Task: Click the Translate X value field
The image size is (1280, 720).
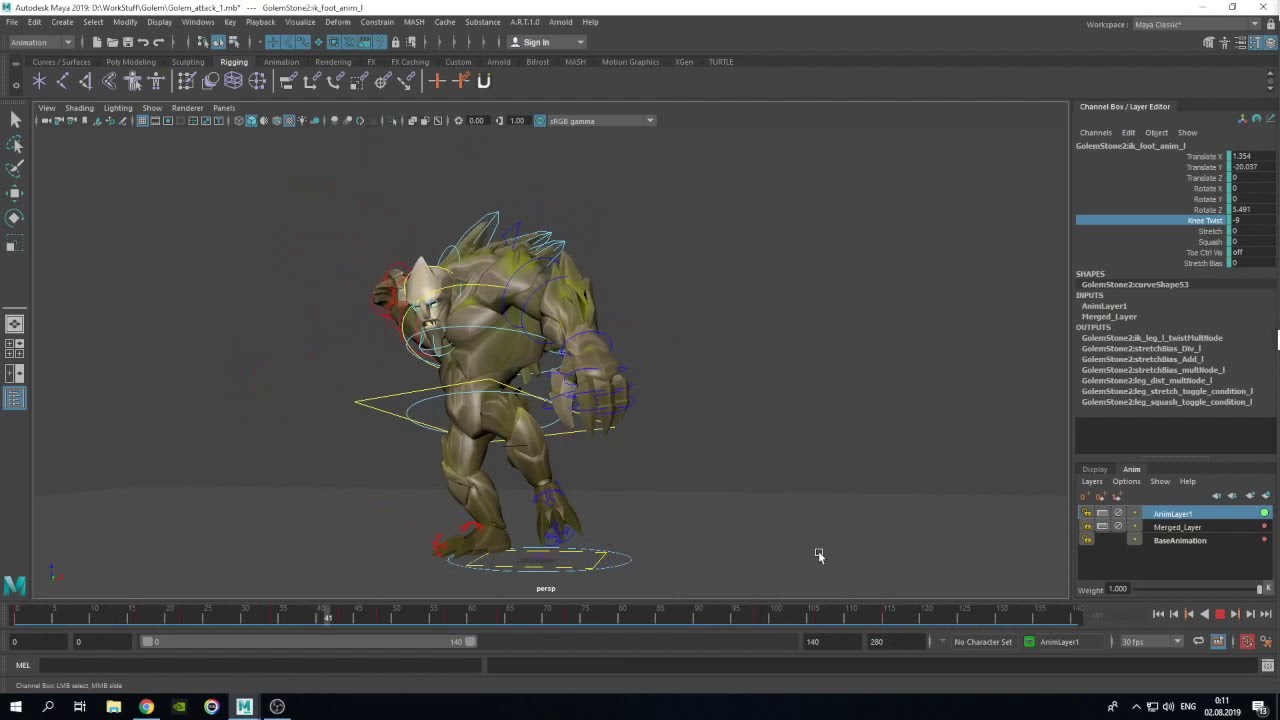Action: click(1251, 156)
